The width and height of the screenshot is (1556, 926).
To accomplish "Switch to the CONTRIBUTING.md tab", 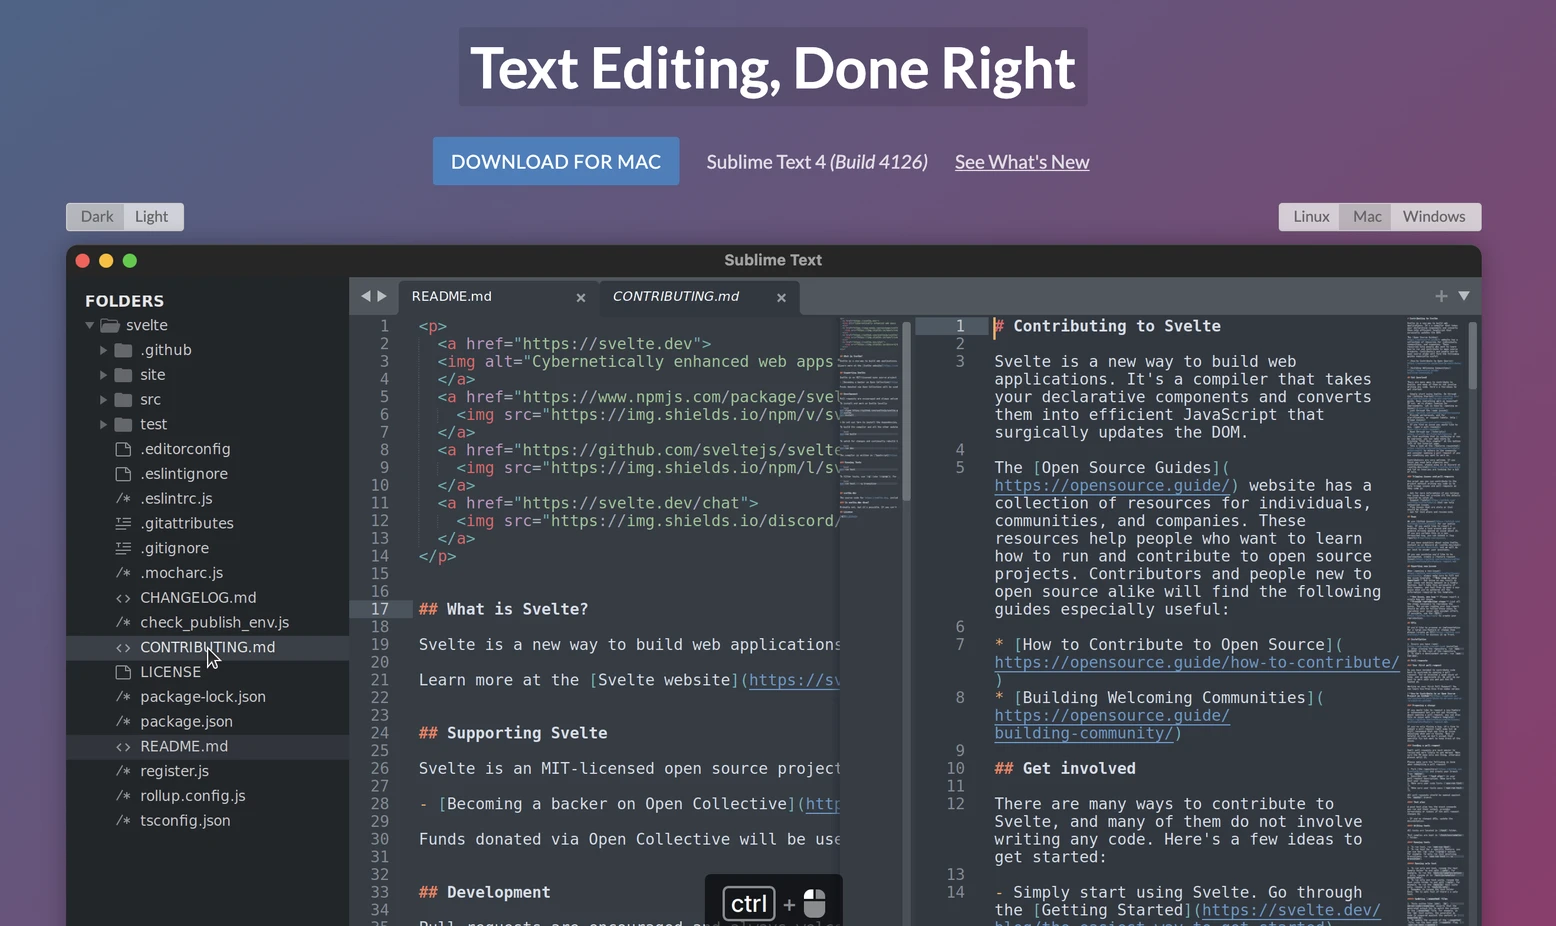I will pyautogui.click(x=699, y=296).
